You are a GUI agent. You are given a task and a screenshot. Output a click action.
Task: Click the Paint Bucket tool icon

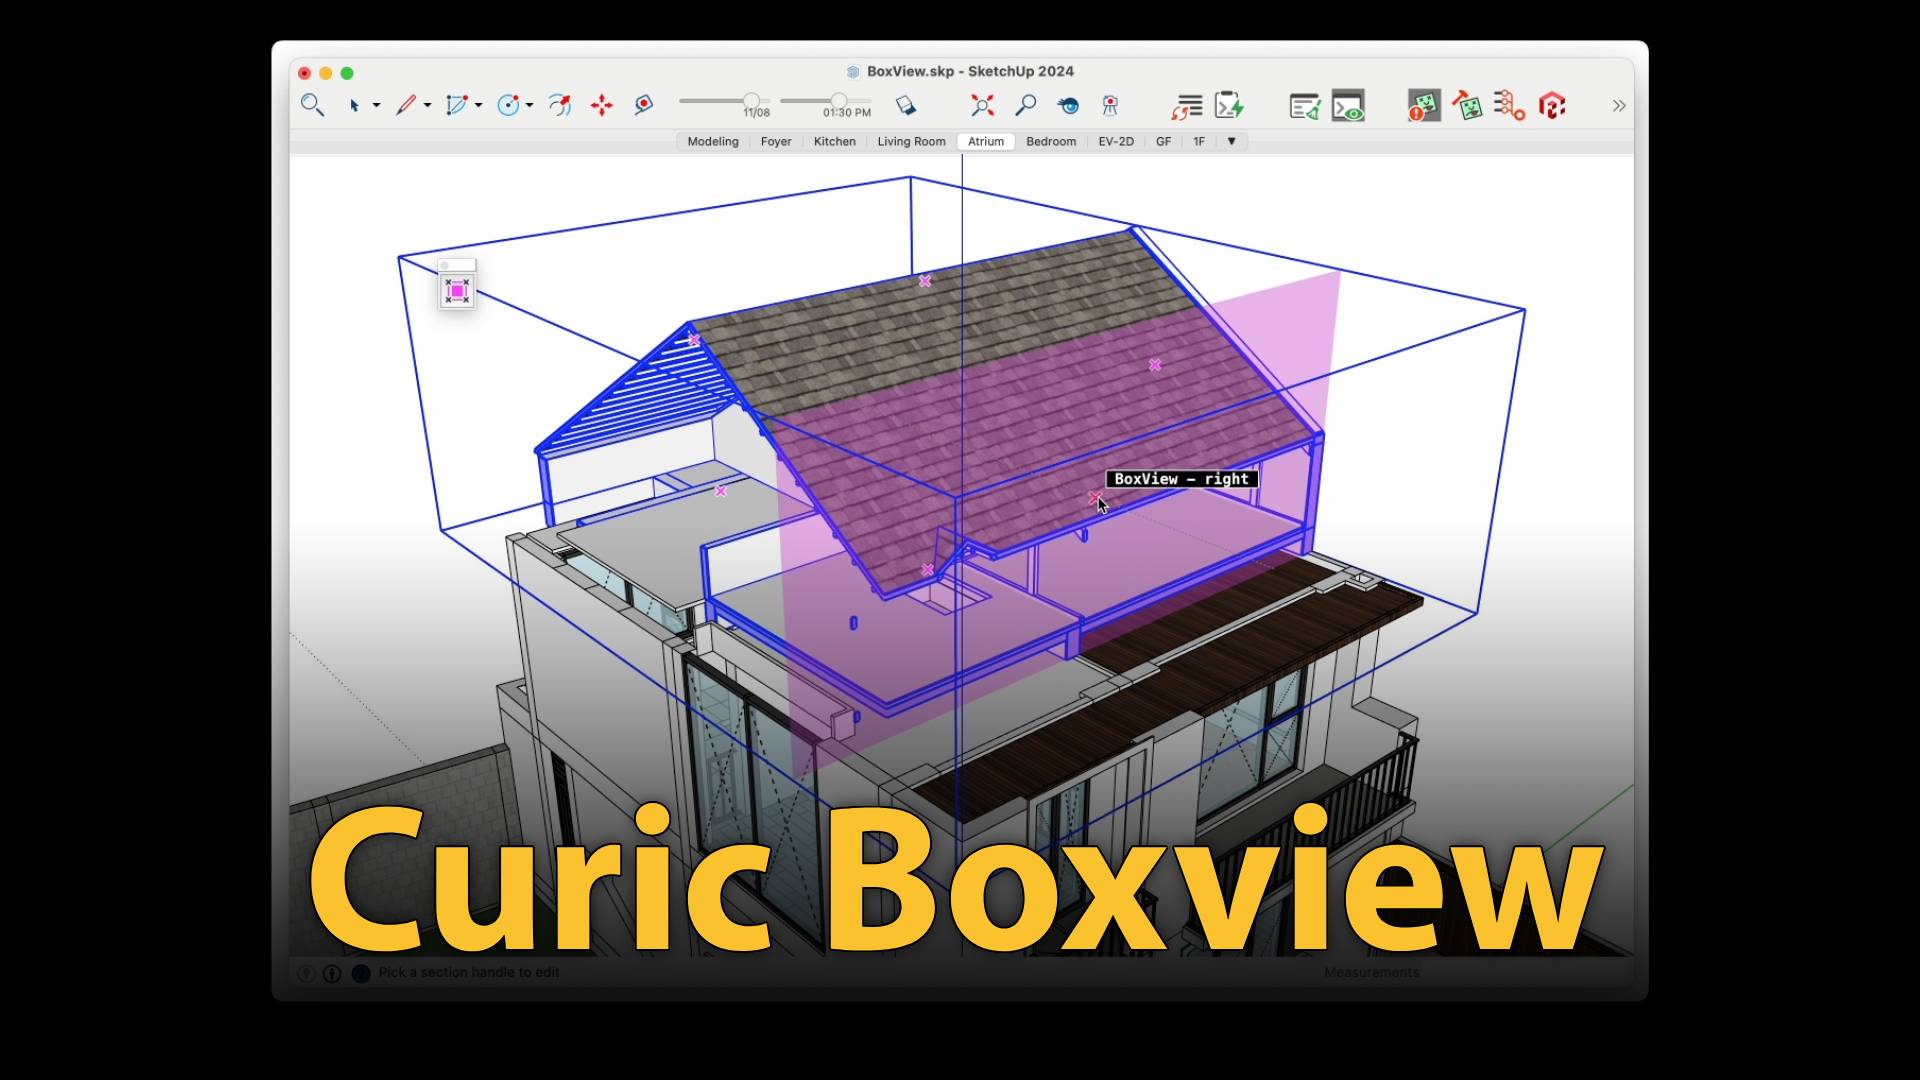point(905,105)
